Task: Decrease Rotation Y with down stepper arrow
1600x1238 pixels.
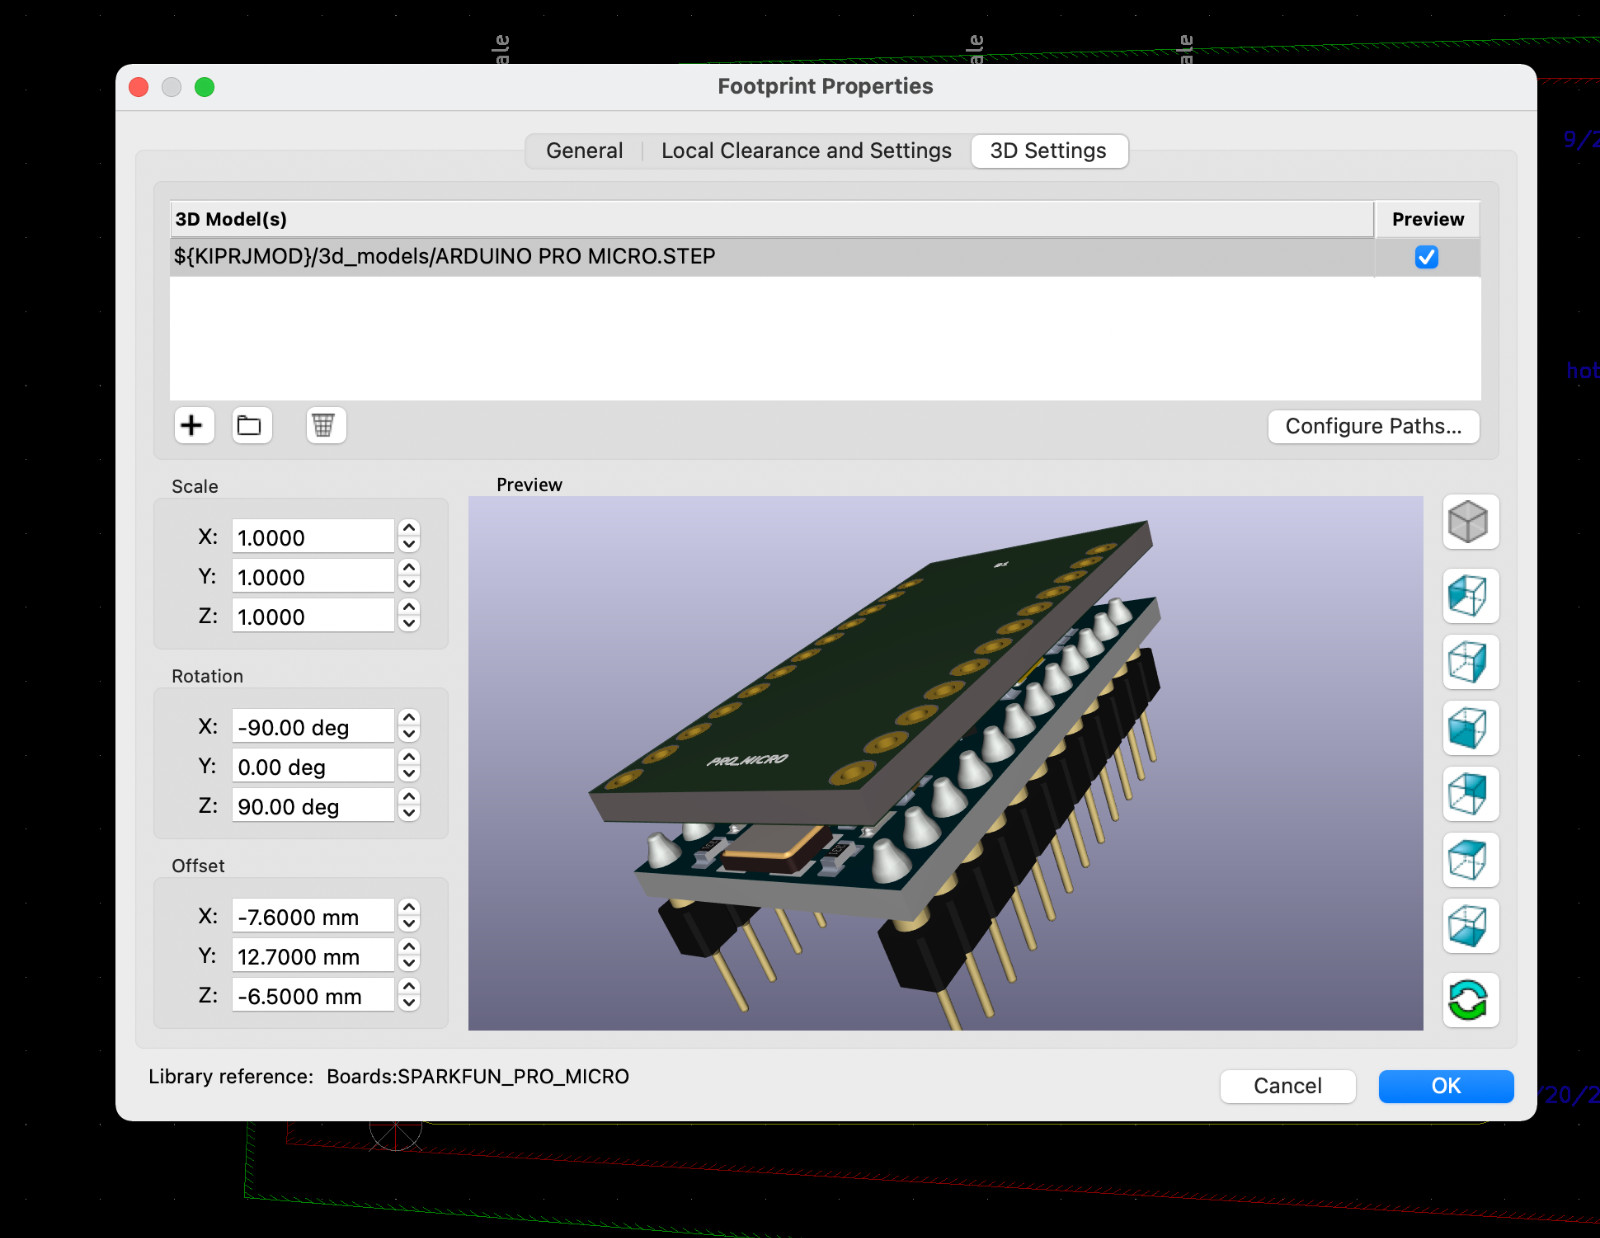Action: point(409,774)
